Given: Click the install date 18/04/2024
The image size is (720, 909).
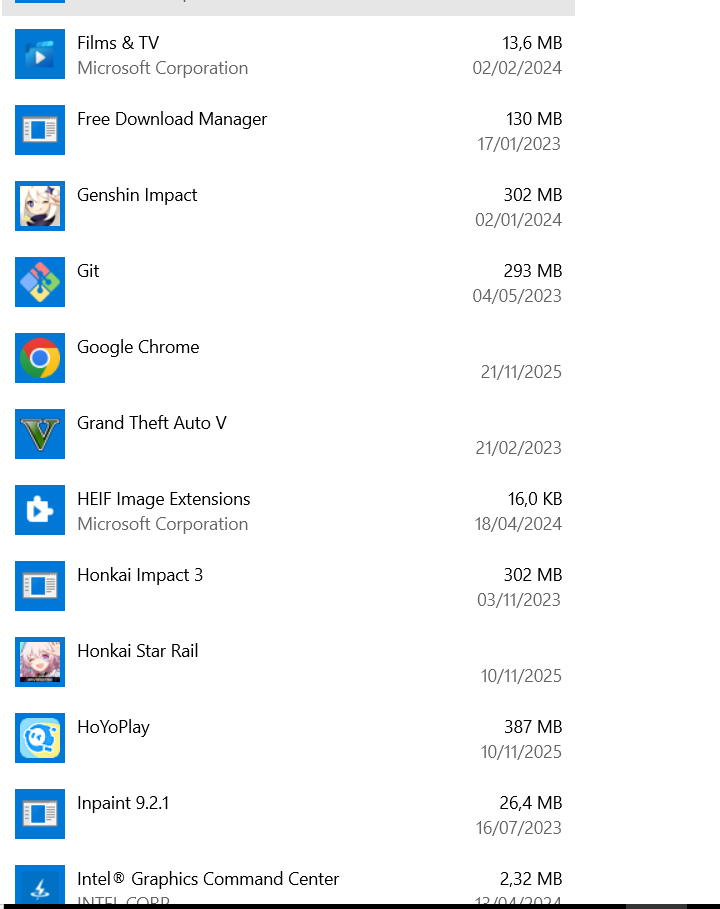Looking at the screenshot, I should (518, 524).
